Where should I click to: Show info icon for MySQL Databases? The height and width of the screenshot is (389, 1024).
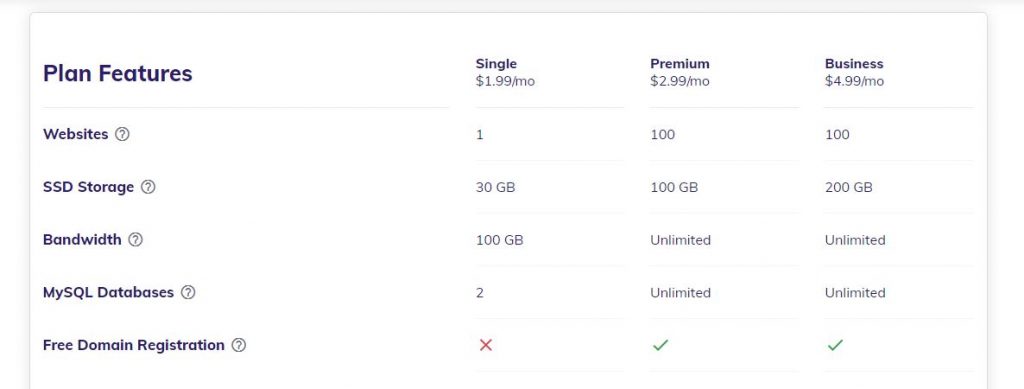188,292
